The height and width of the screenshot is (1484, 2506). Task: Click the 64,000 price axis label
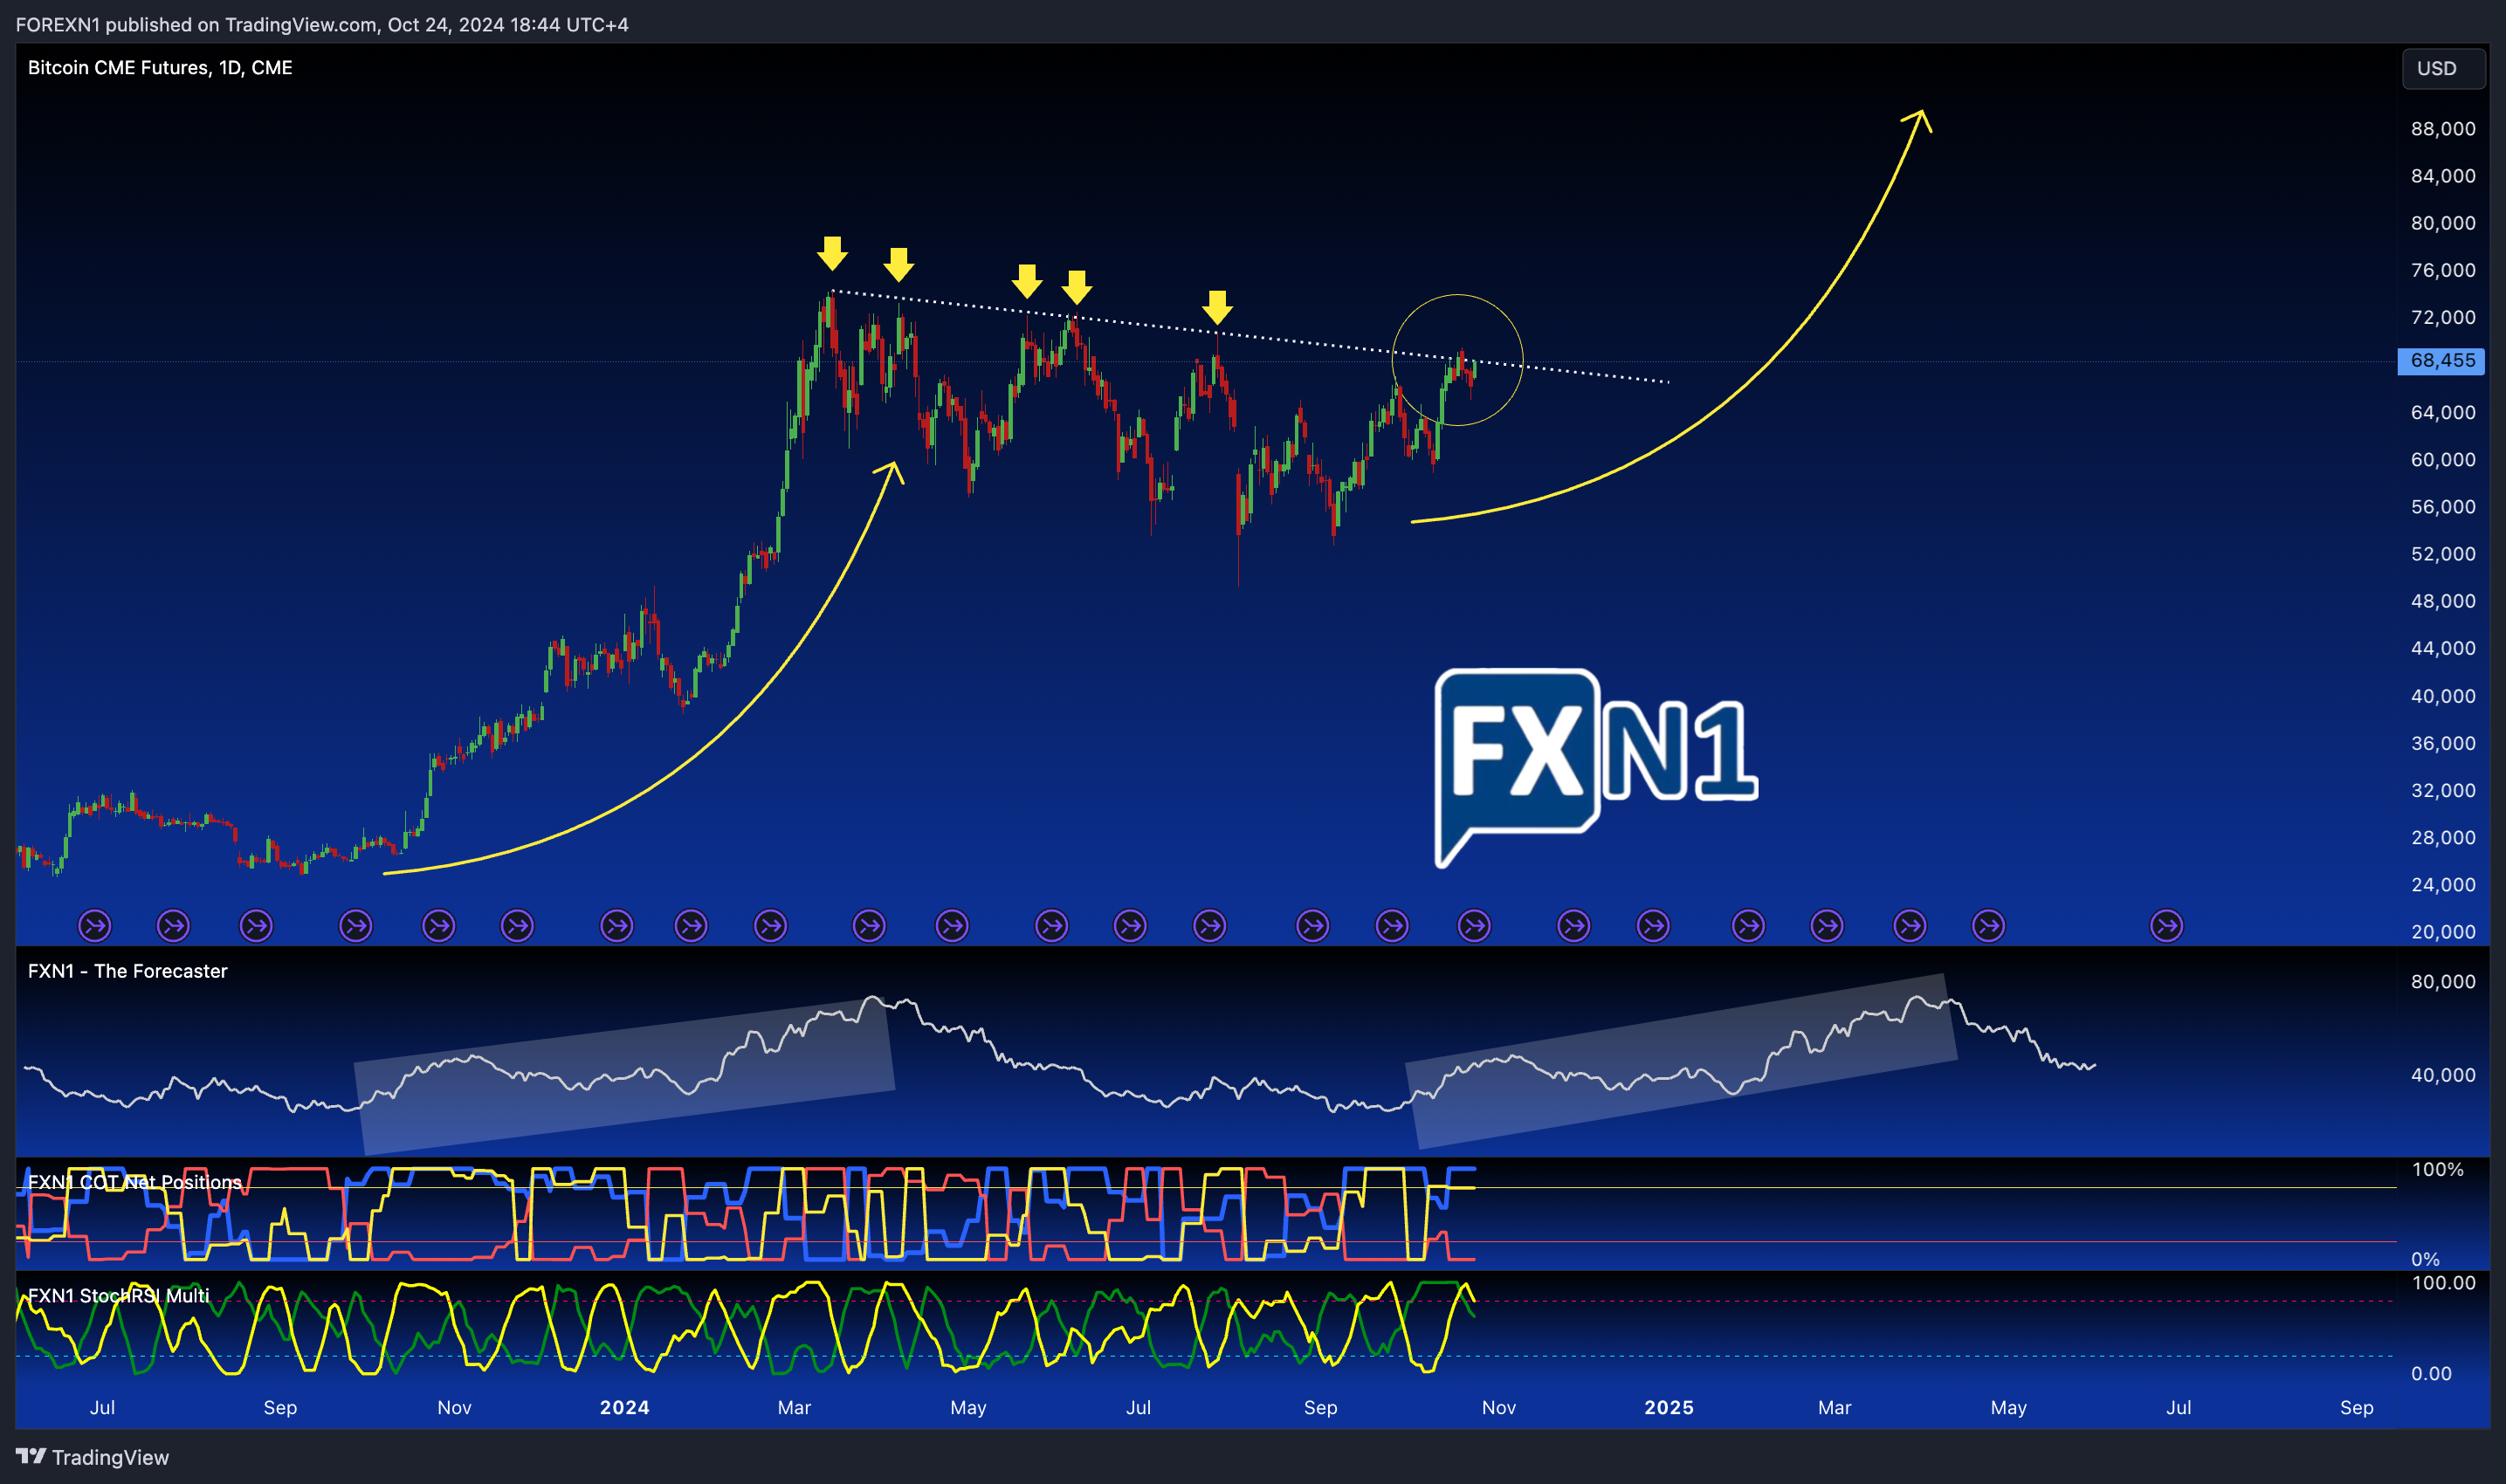(2443, 412)
